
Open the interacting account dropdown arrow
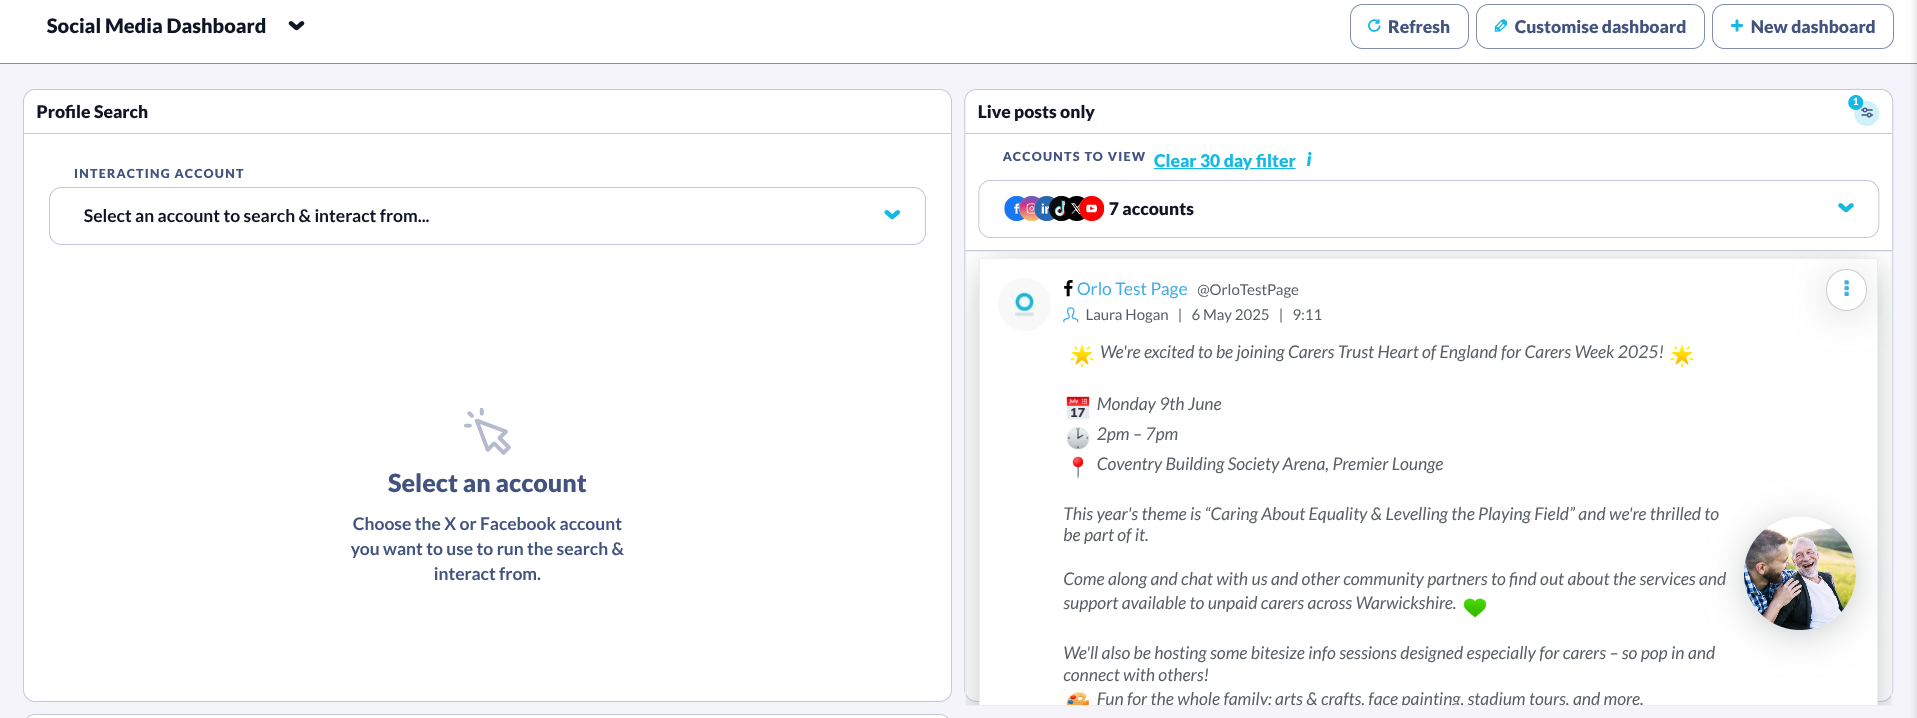click(x=892, y=215)
